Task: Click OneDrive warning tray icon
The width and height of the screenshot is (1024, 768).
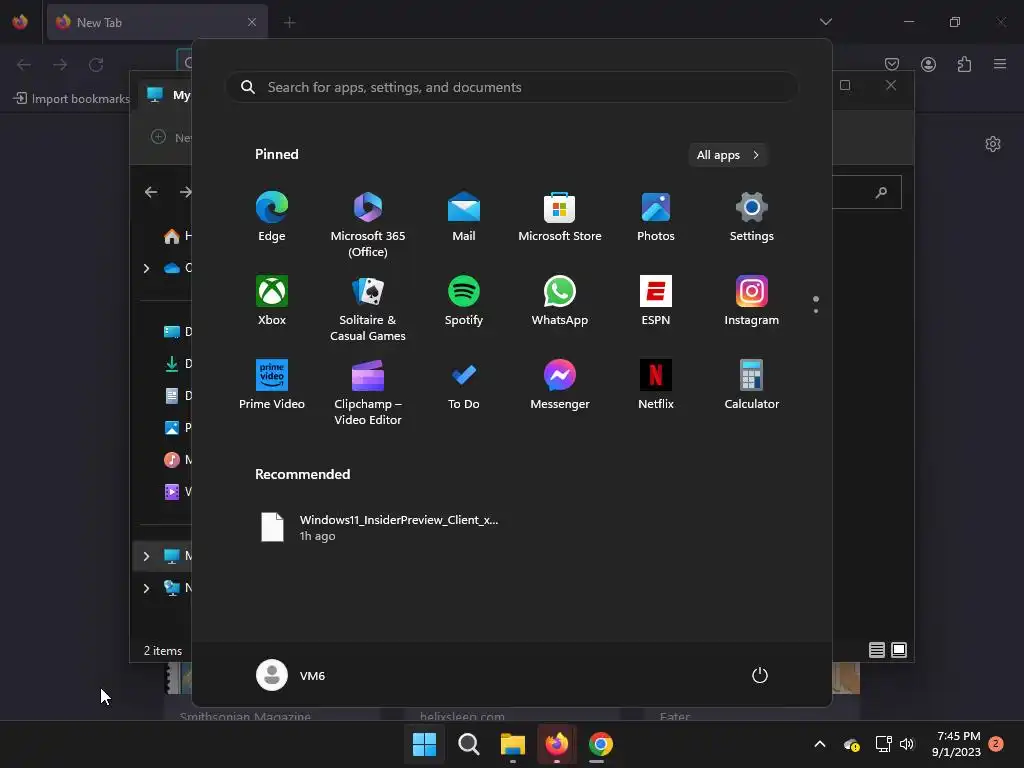Action: (852, 744)
